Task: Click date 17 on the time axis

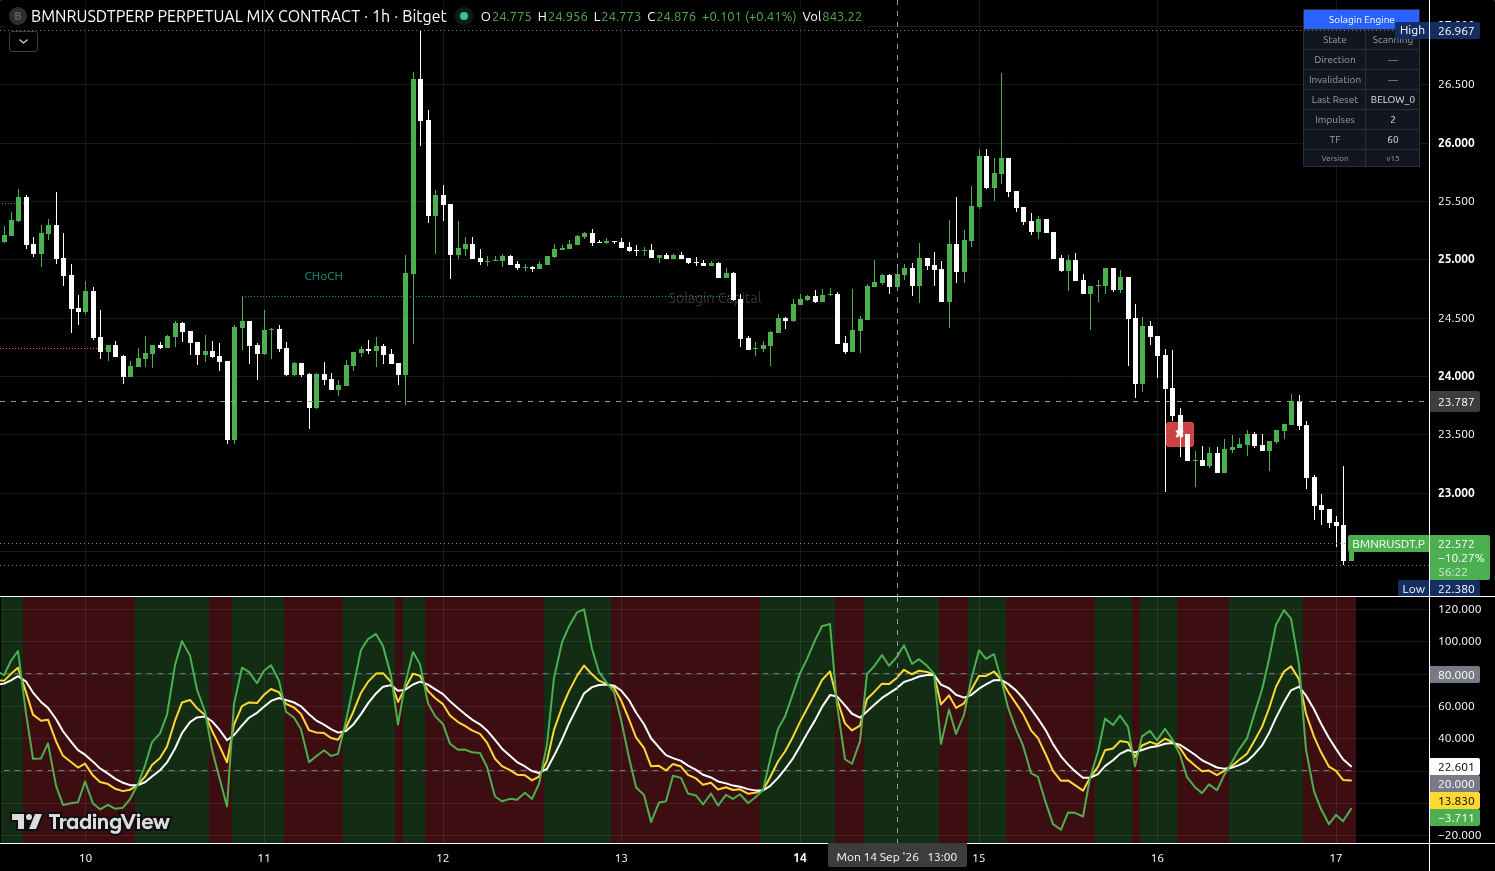Action: [1336, 858]
